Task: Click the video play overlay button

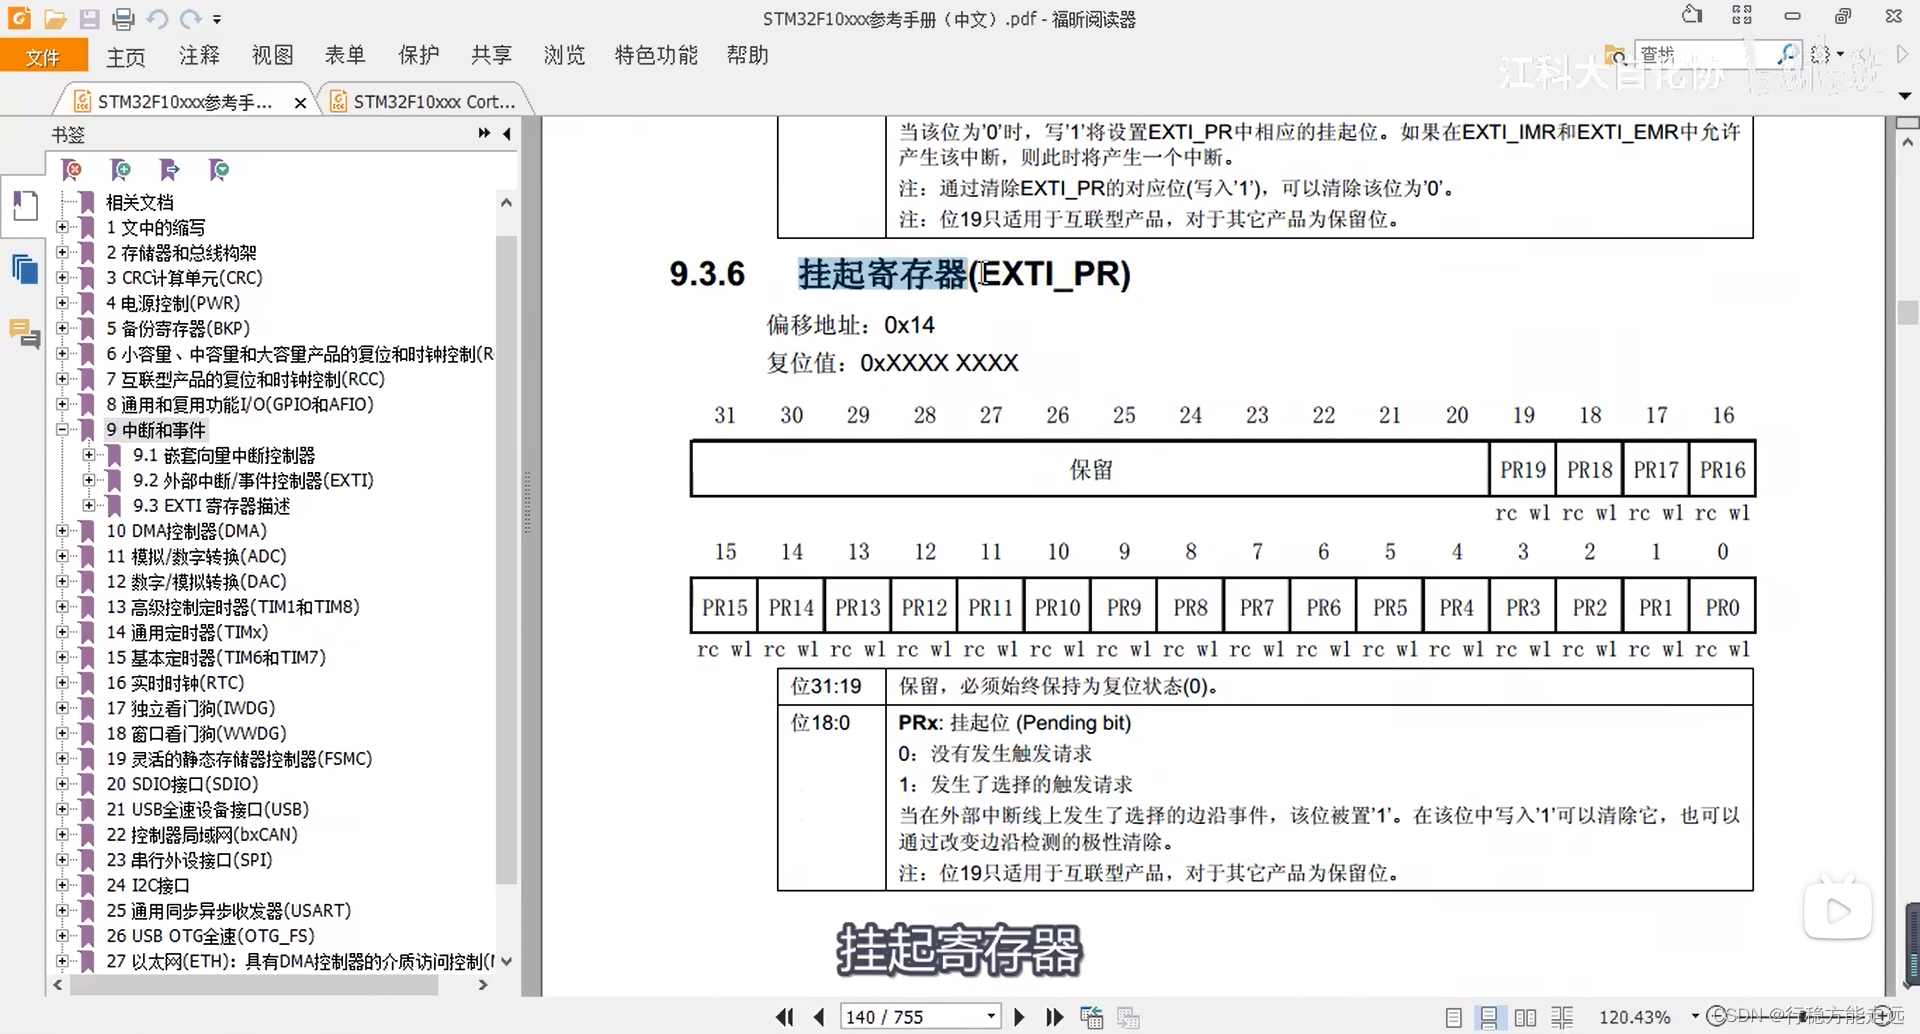Action: click(1838, 910)
